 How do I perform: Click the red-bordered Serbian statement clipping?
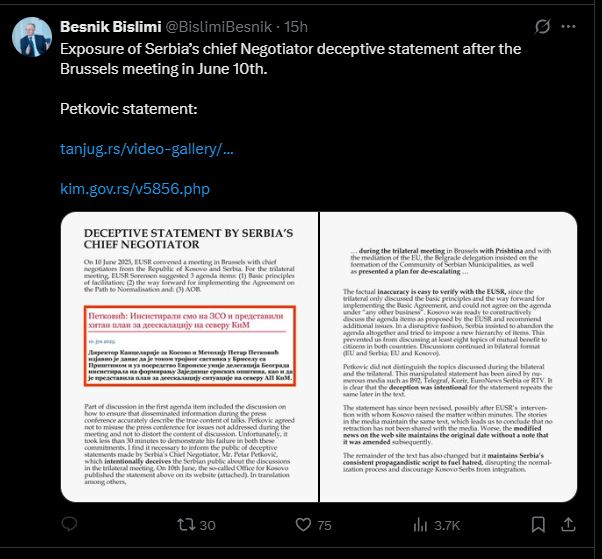(190, 346)
